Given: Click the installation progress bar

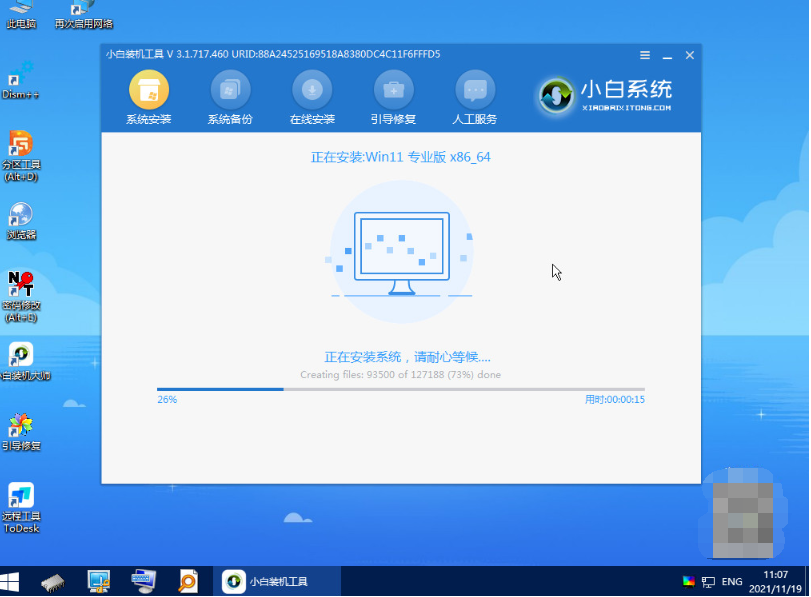Looking at the screenshot, I should click(400, 389).
